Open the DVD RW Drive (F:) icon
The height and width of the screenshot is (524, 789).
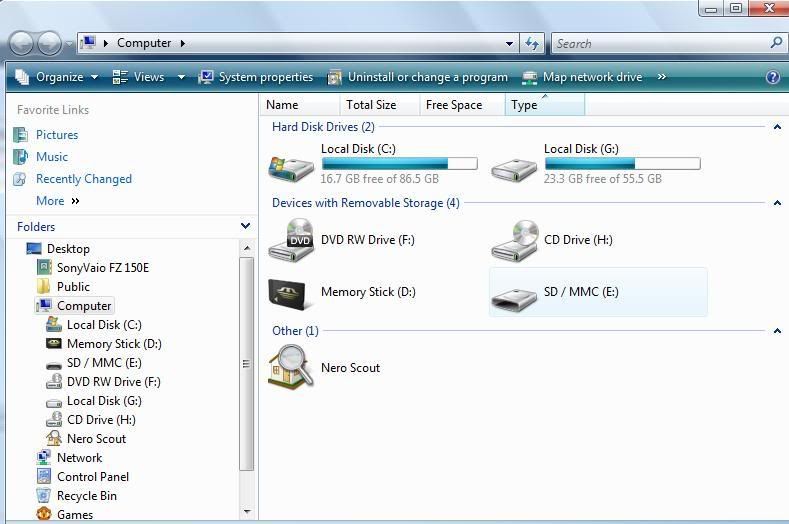291,241
